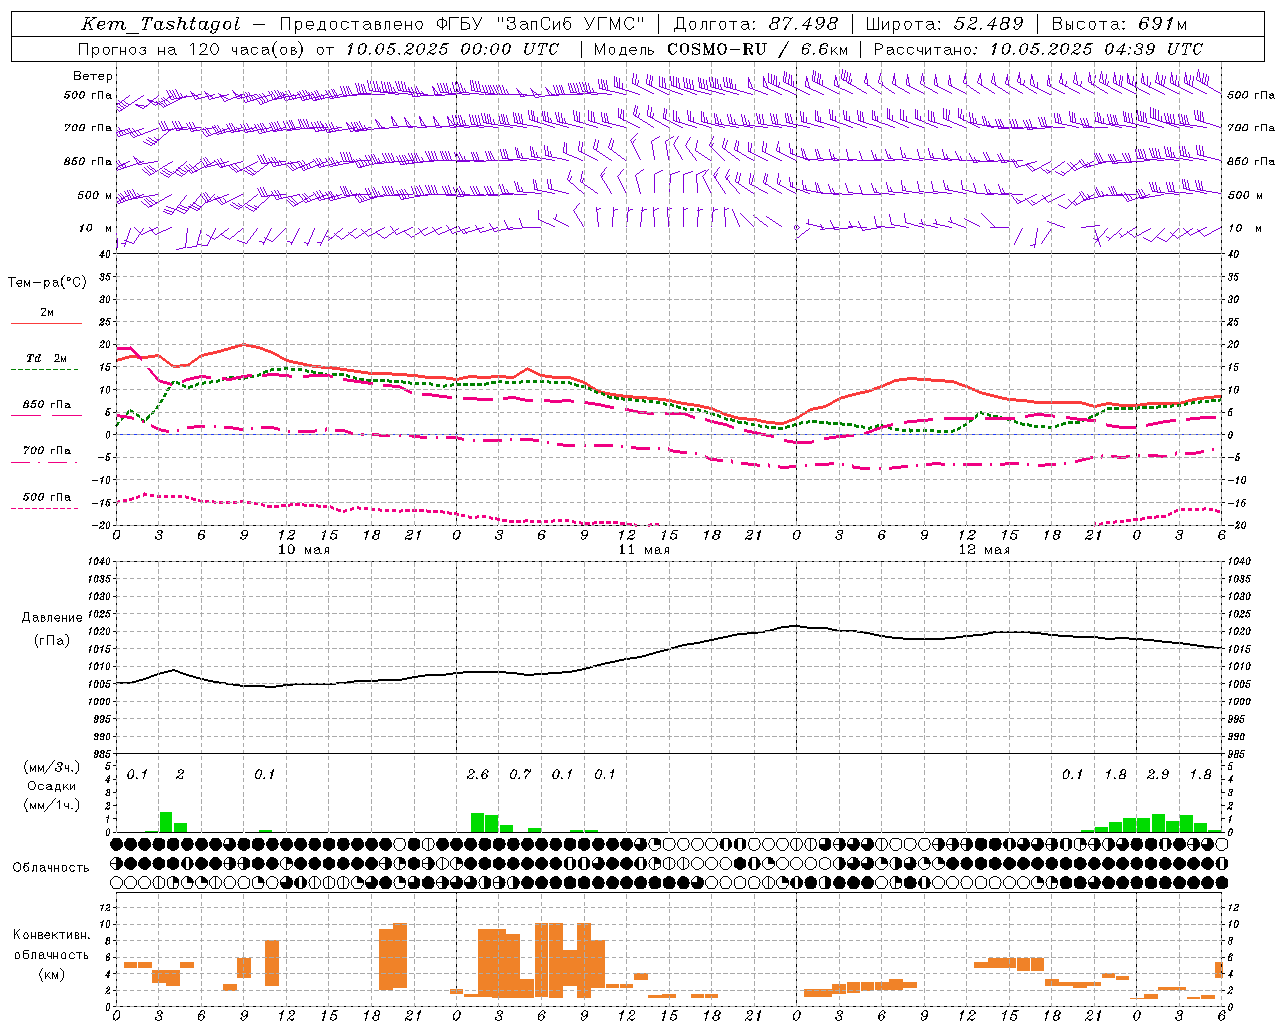Click the 2.6 precipitation amount value
The width and height of the screenshot is (1280, 1024).
point(478,775)
